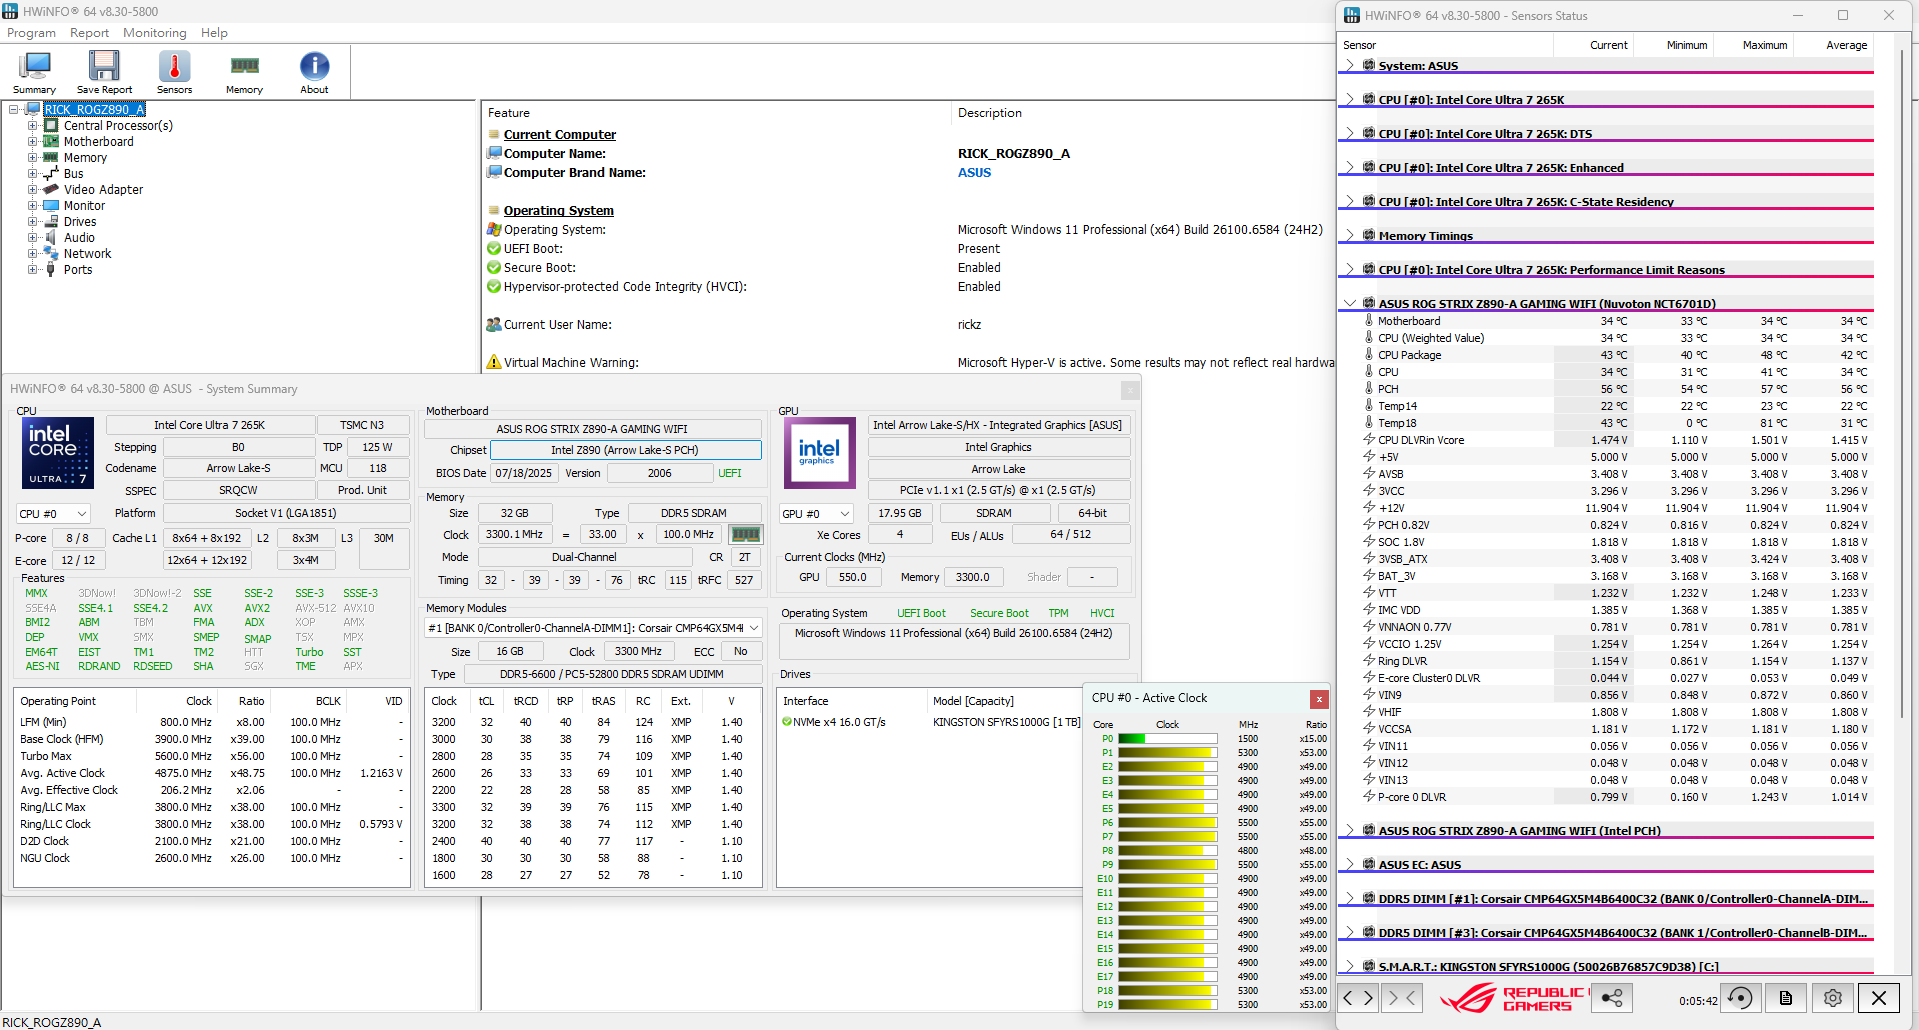Open the About info icon
This screenshot has width=1919, height=1030.
click(x=314, y=72)
